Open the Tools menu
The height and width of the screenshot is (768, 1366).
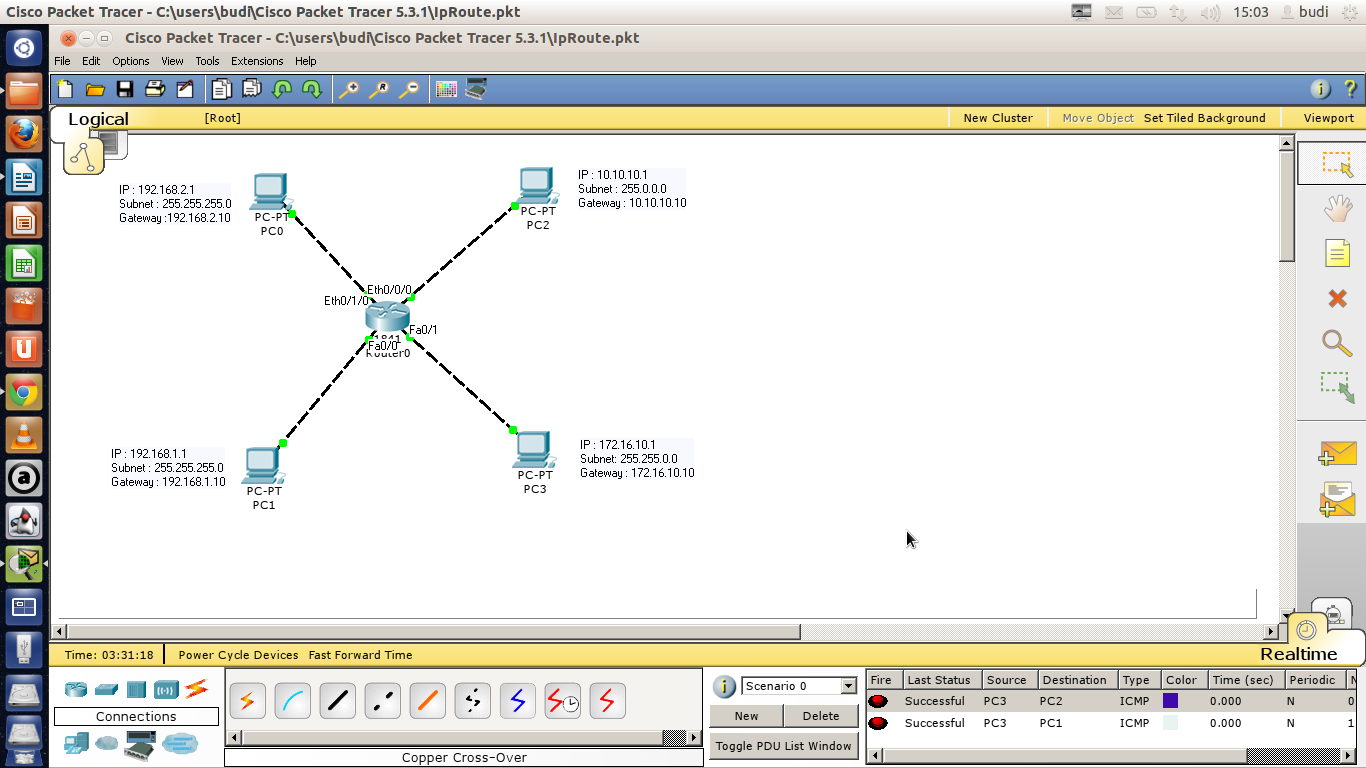207,61
